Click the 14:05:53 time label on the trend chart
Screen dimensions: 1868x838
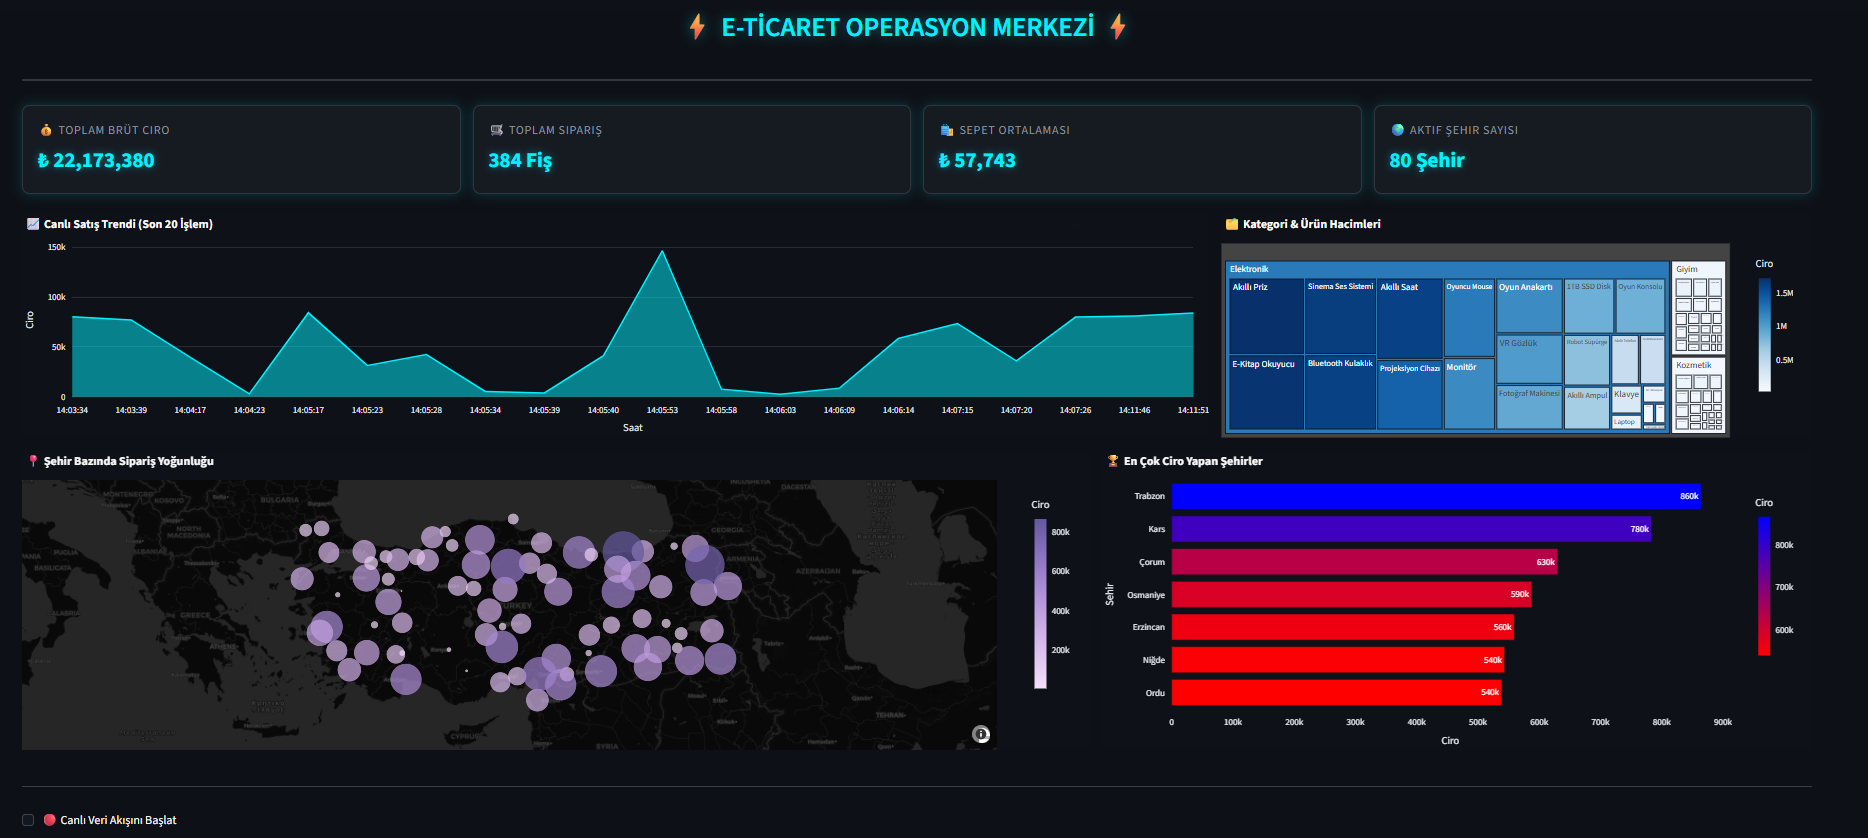pyautogui.click(x=662, y=410)
